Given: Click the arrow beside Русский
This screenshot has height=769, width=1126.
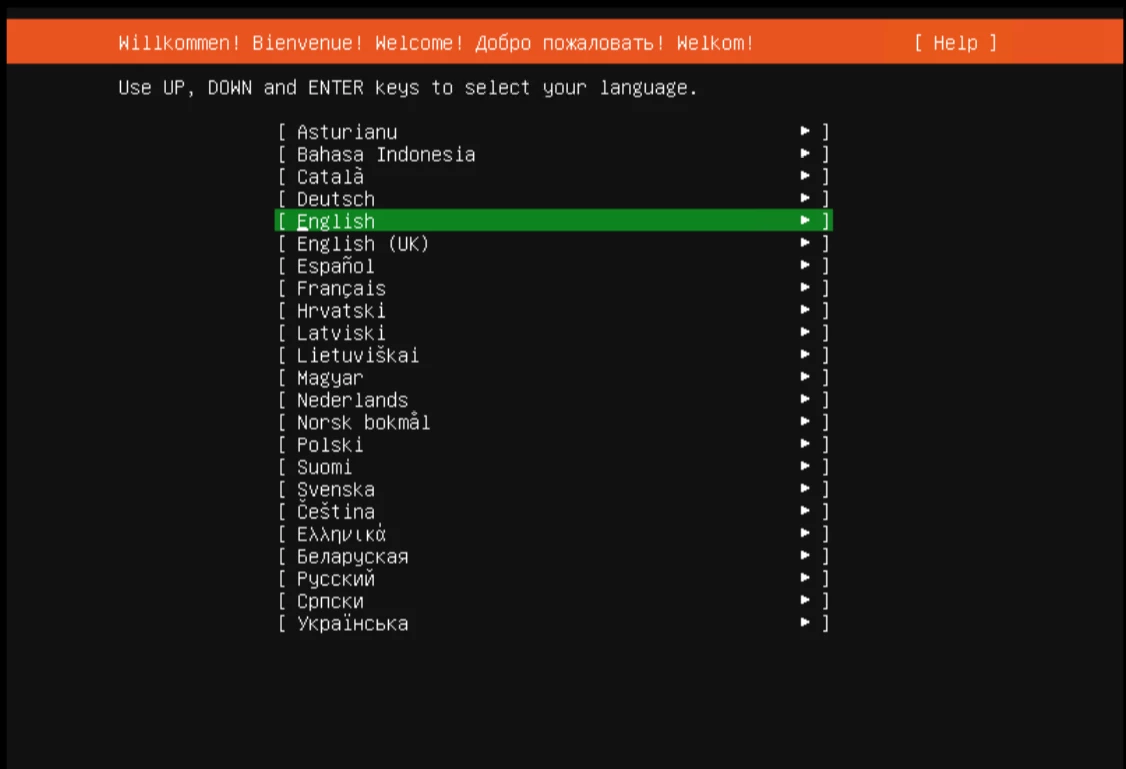Looking at the screenshot, I should 805,577.
